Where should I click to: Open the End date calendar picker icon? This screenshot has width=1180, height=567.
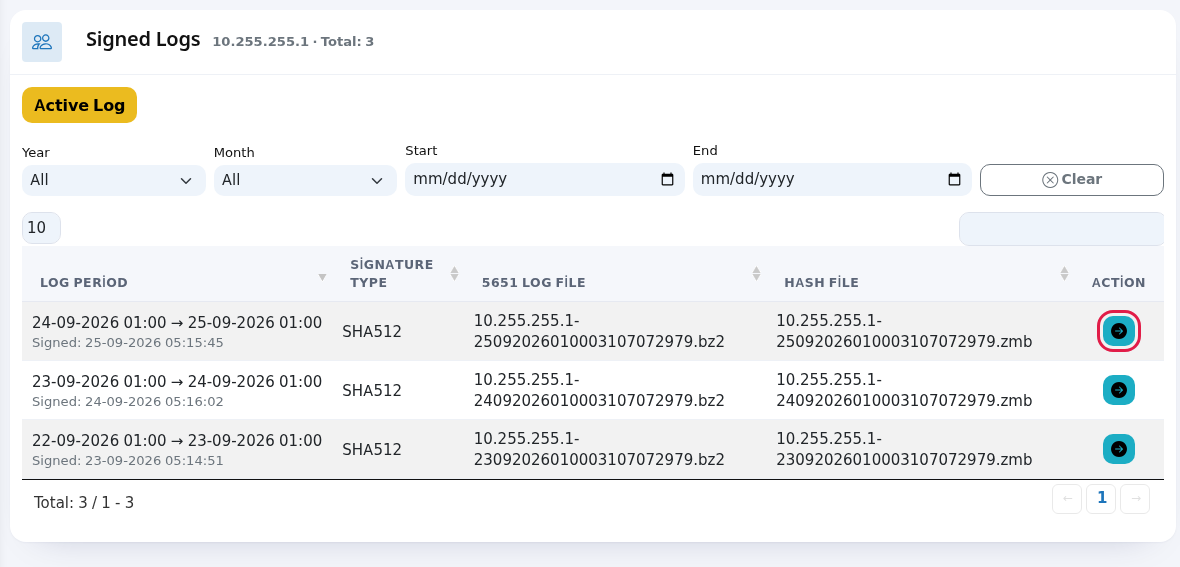(x=954, y=179)
